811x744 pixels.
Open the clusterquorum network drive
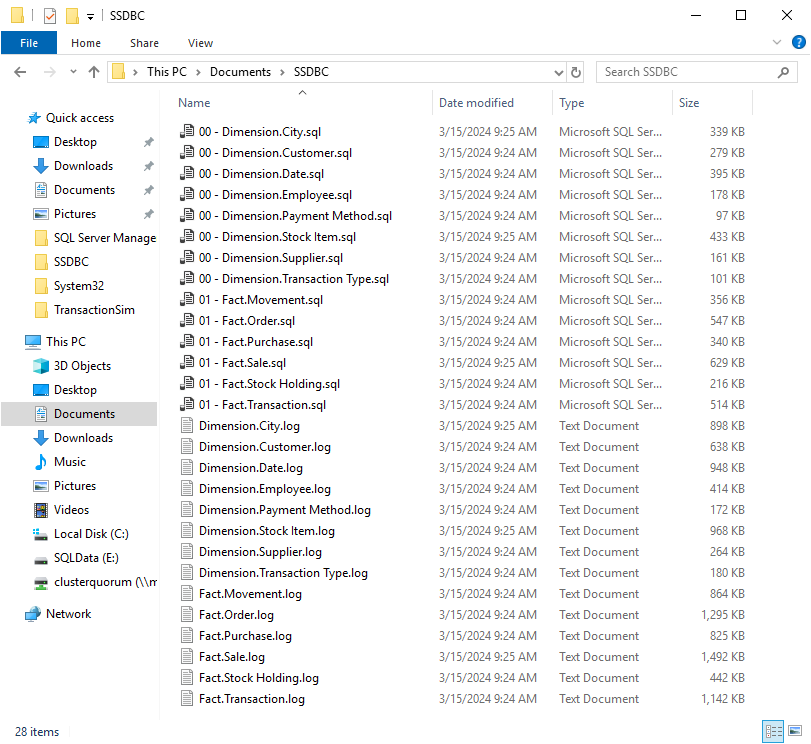click(x=105, y=582)
